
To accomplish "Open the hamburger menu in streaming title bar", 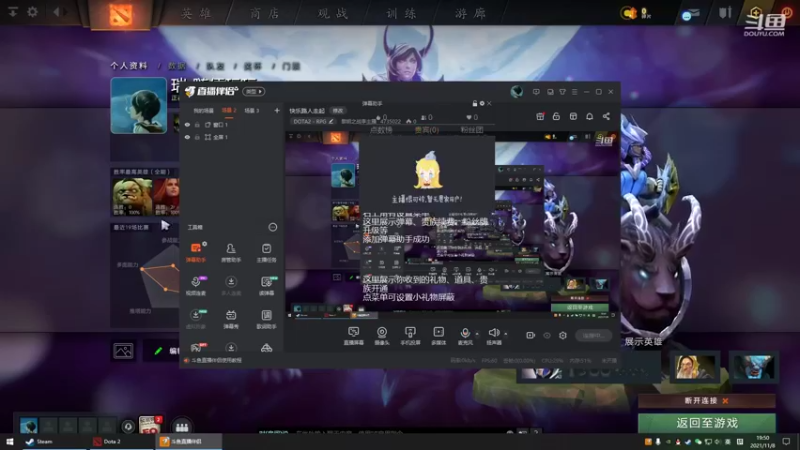I will click(574, 92).
